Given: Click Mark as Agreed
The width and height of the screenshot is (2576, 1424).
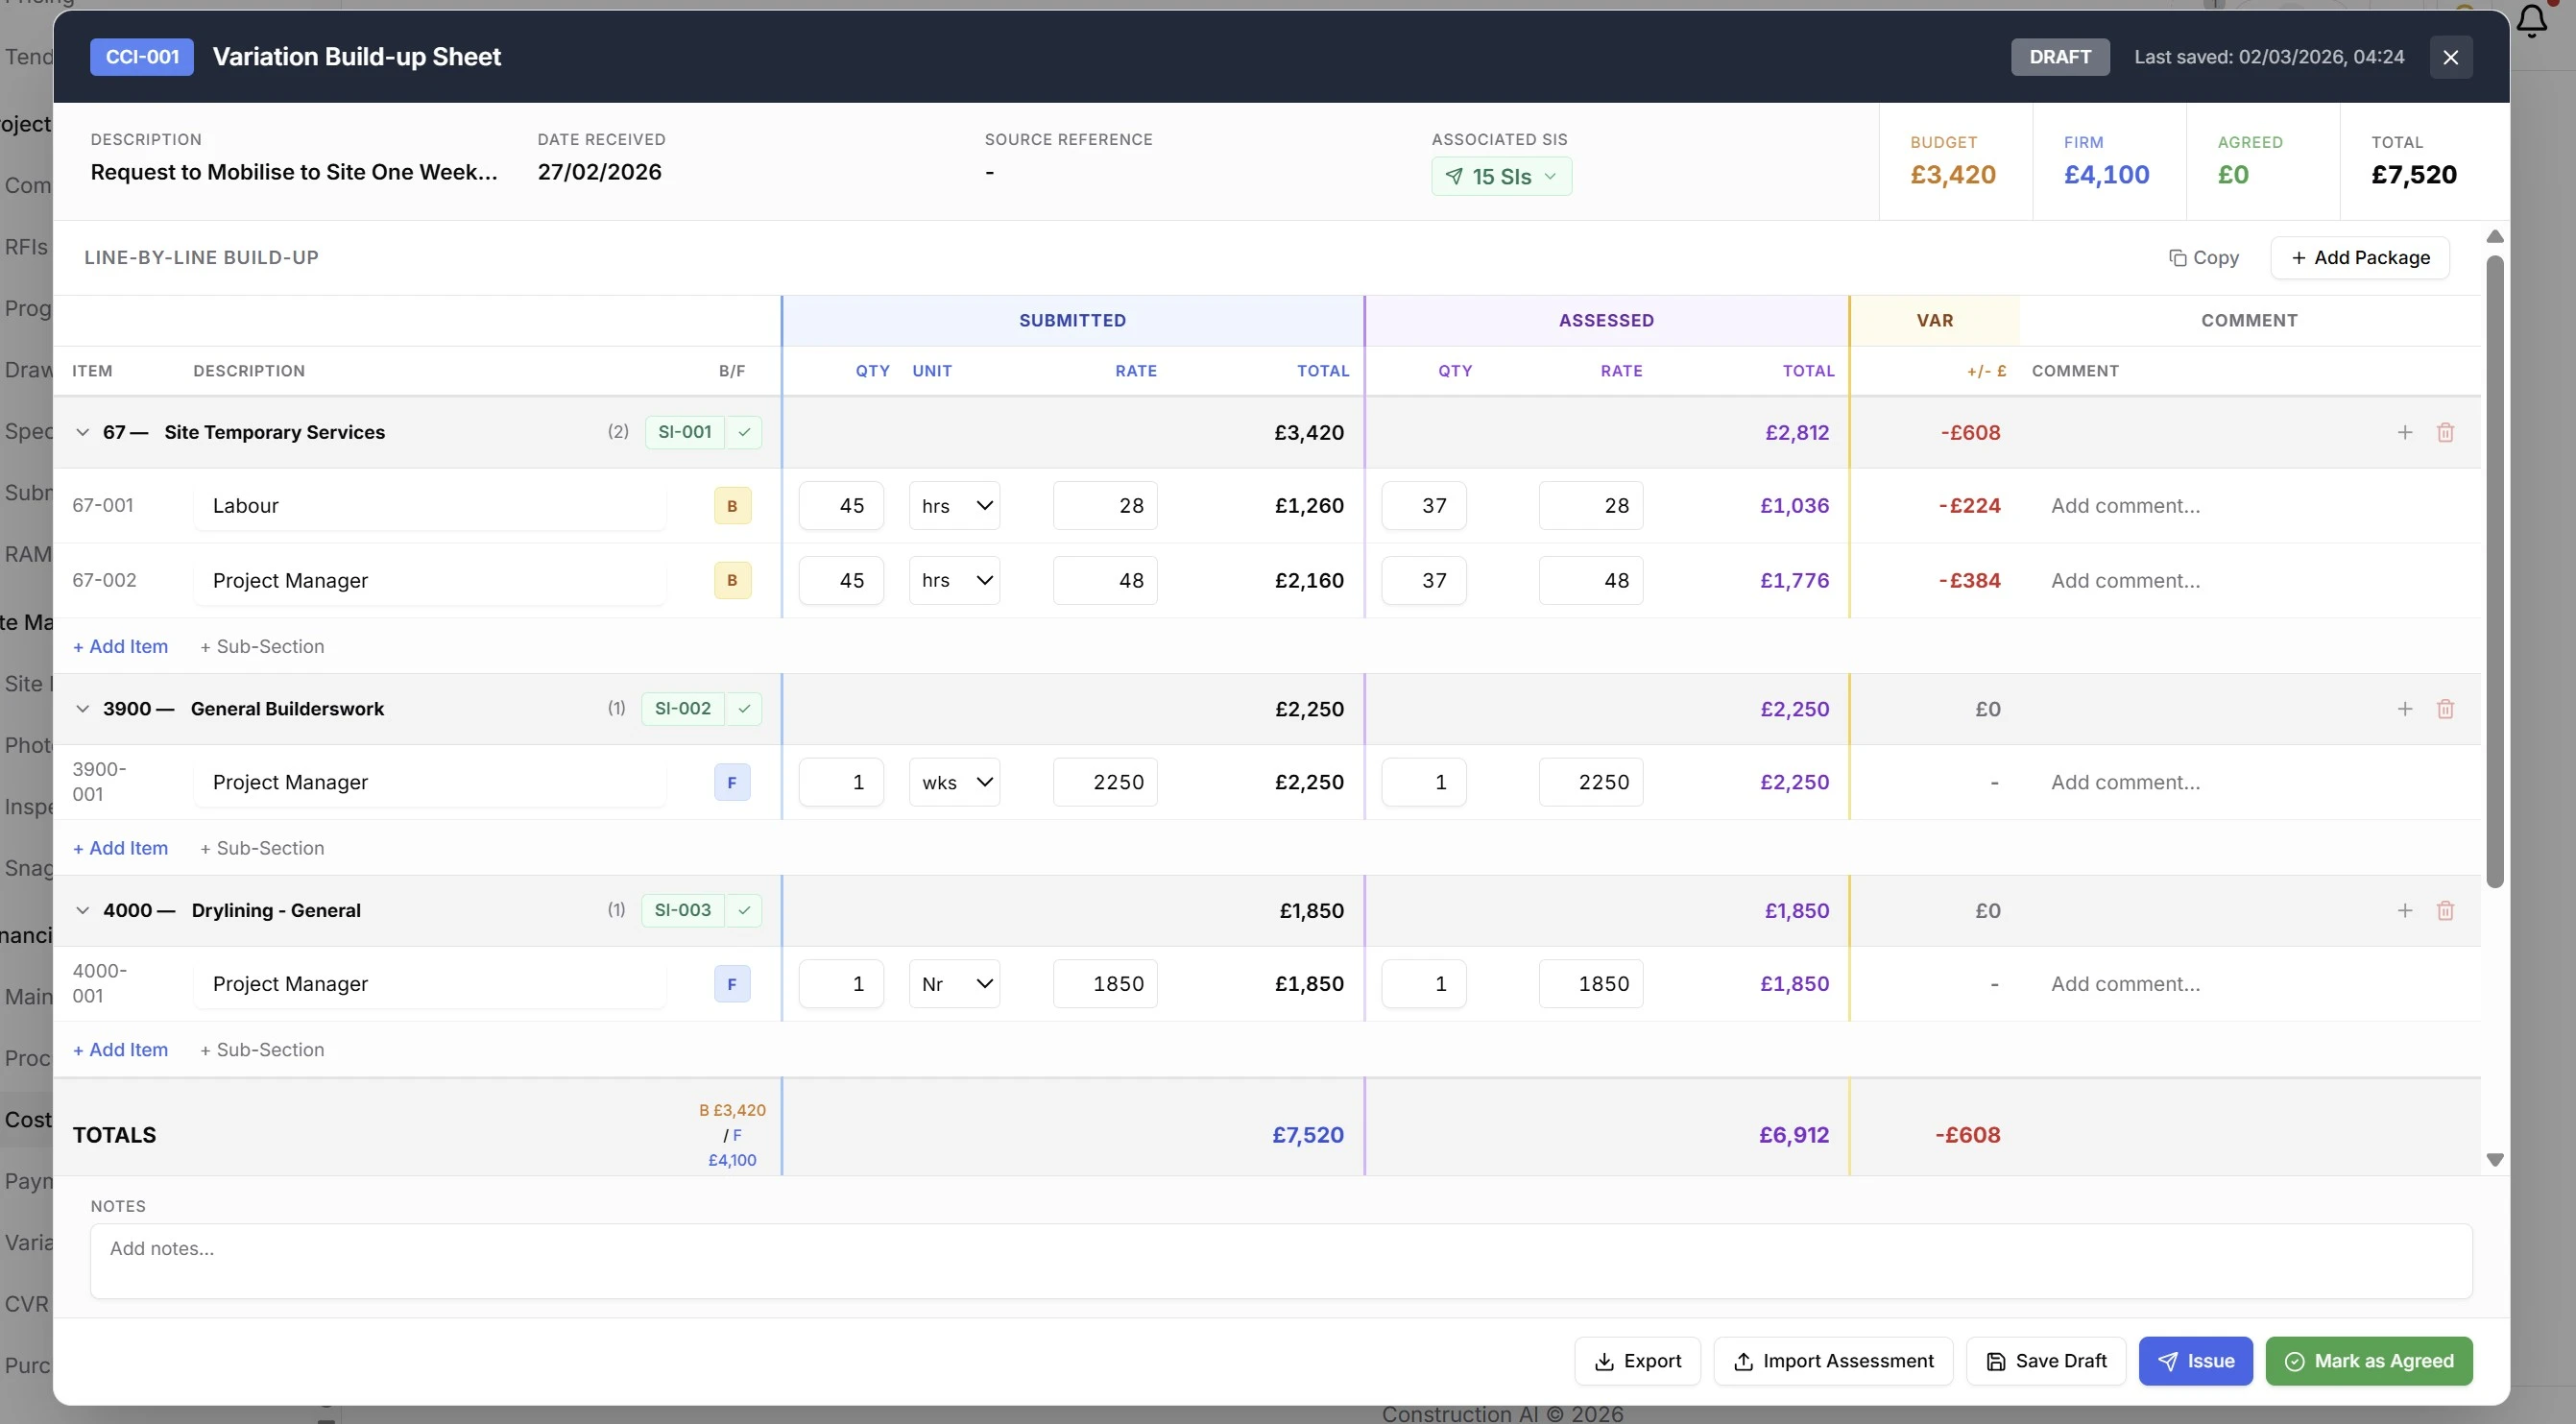Looking at the screenshot, I should (2369, 1361).
